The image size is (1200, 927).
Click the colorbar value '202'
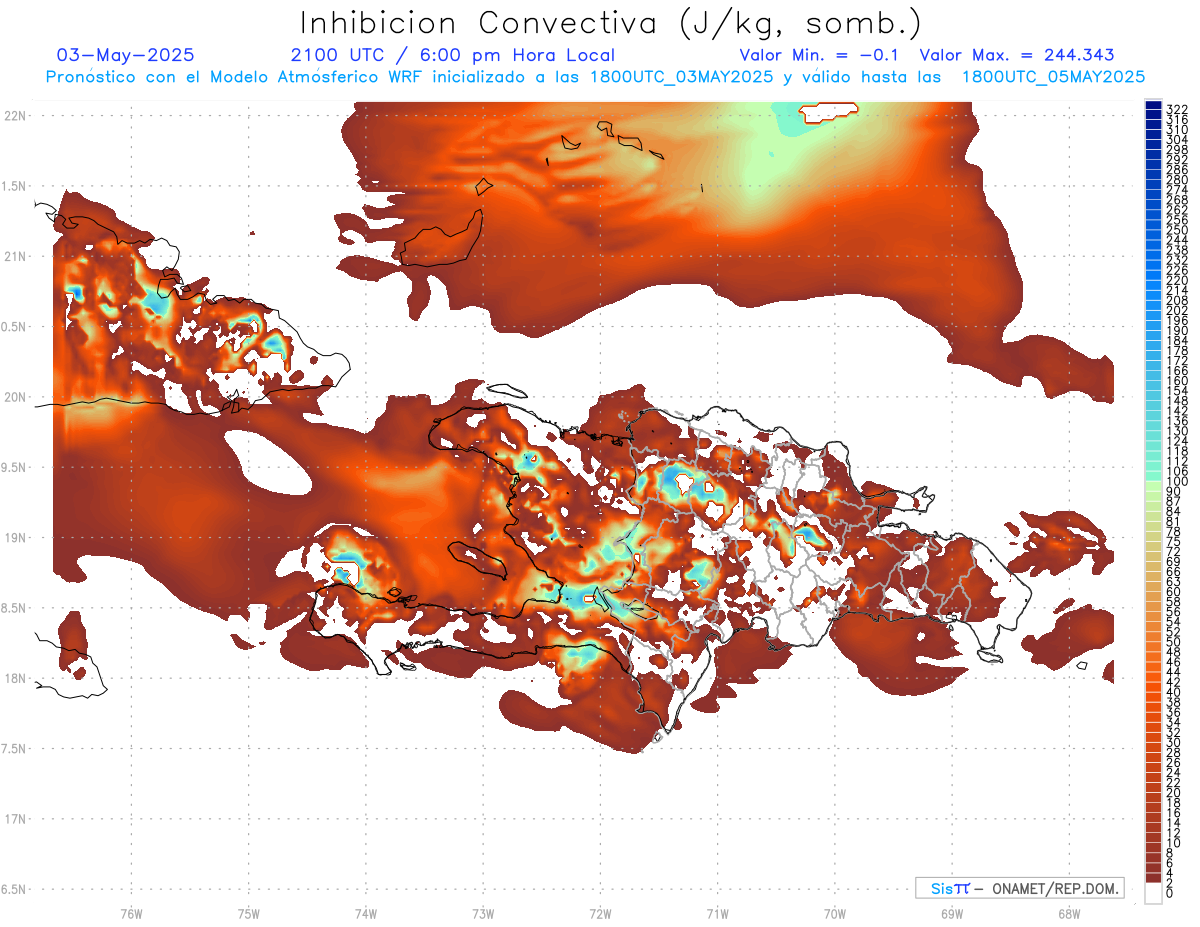[x=1177, y=310]
